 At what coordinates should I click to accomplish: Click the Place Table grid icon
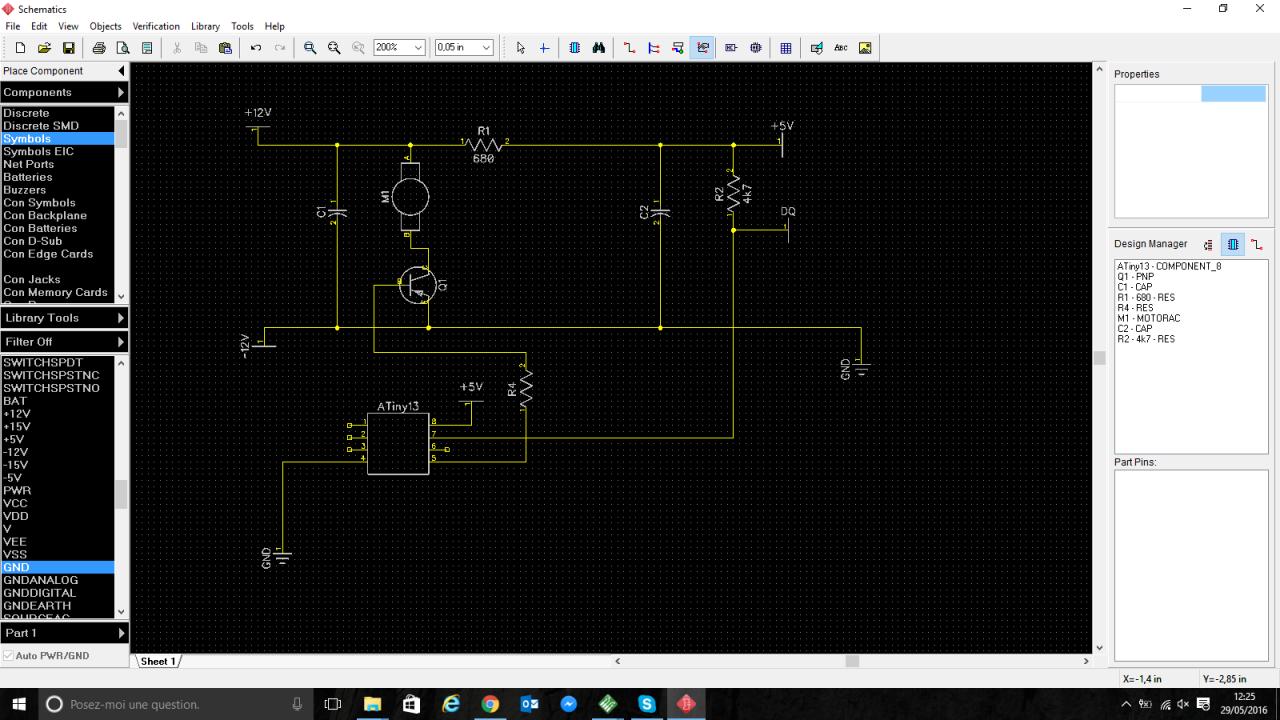(786, 48)
